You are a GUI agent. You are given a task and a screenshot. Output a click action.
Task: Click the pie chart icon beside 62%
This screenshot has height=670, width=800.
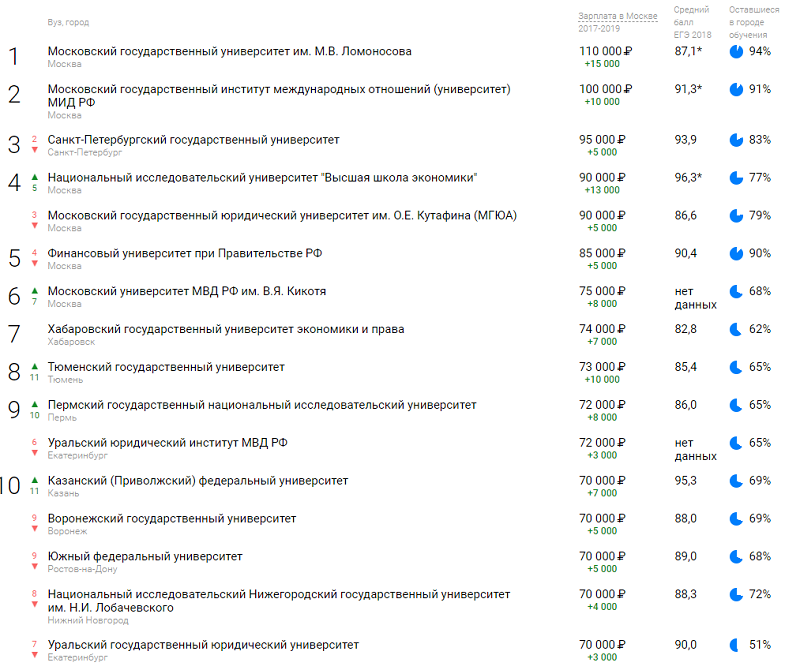click(737, 329)
